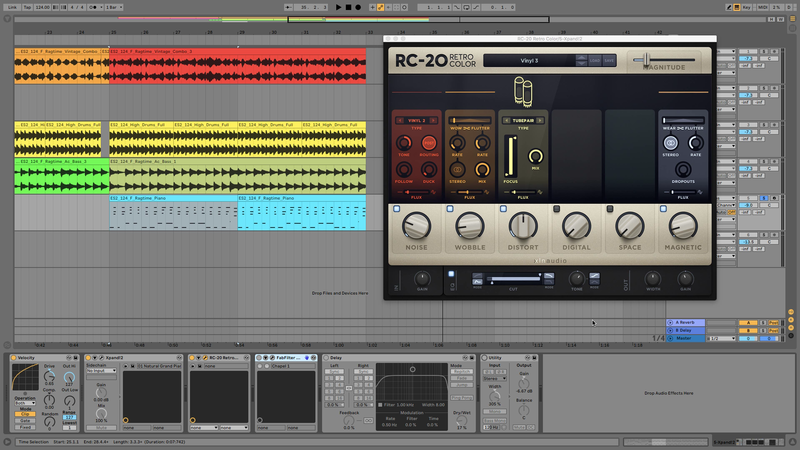Click the input GAIN knob in RC-20
The image size is (800, 450).
[x=422, y=279]
